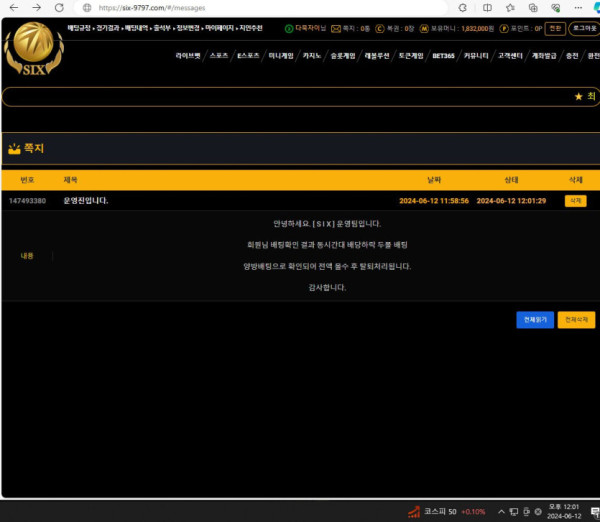
Task: Click the gold star icon in the notice bar
Action: (x=578, y=96)
